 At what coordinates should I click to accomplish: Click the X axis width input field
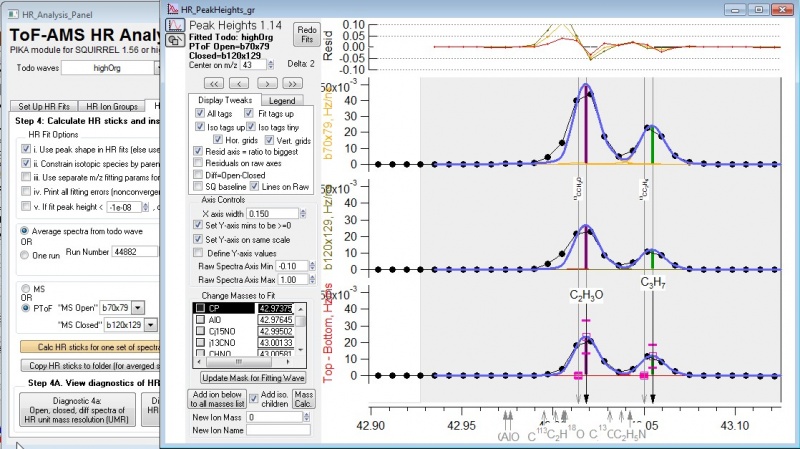[x=269, y=212]
